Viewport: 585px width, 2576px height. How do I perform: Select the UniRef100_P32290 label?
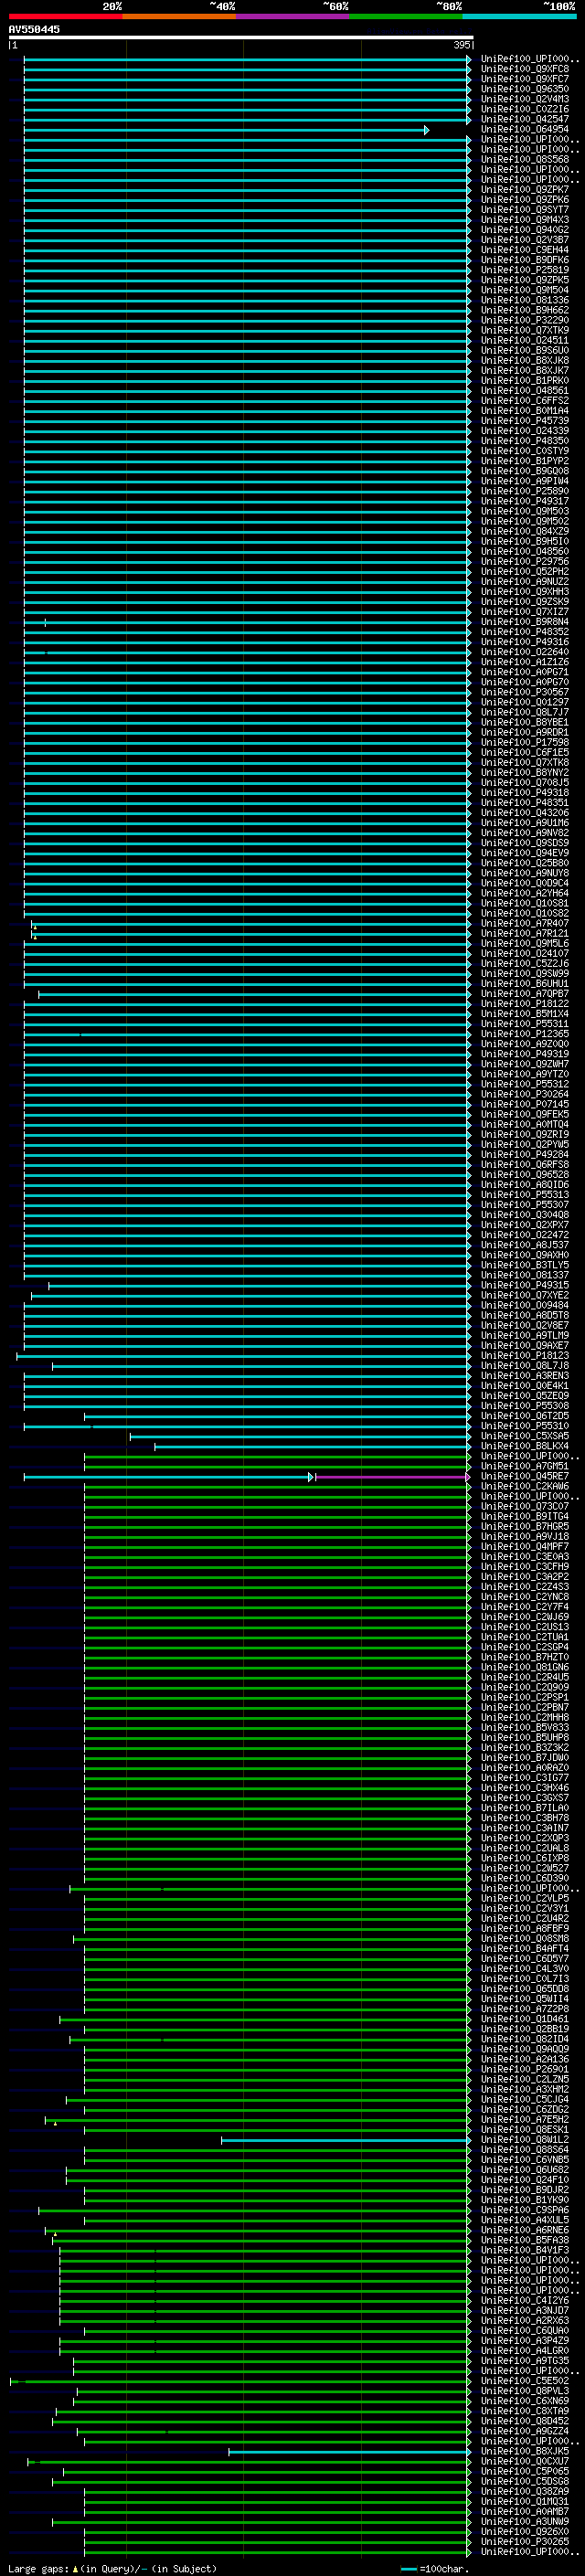pos(525,320)
